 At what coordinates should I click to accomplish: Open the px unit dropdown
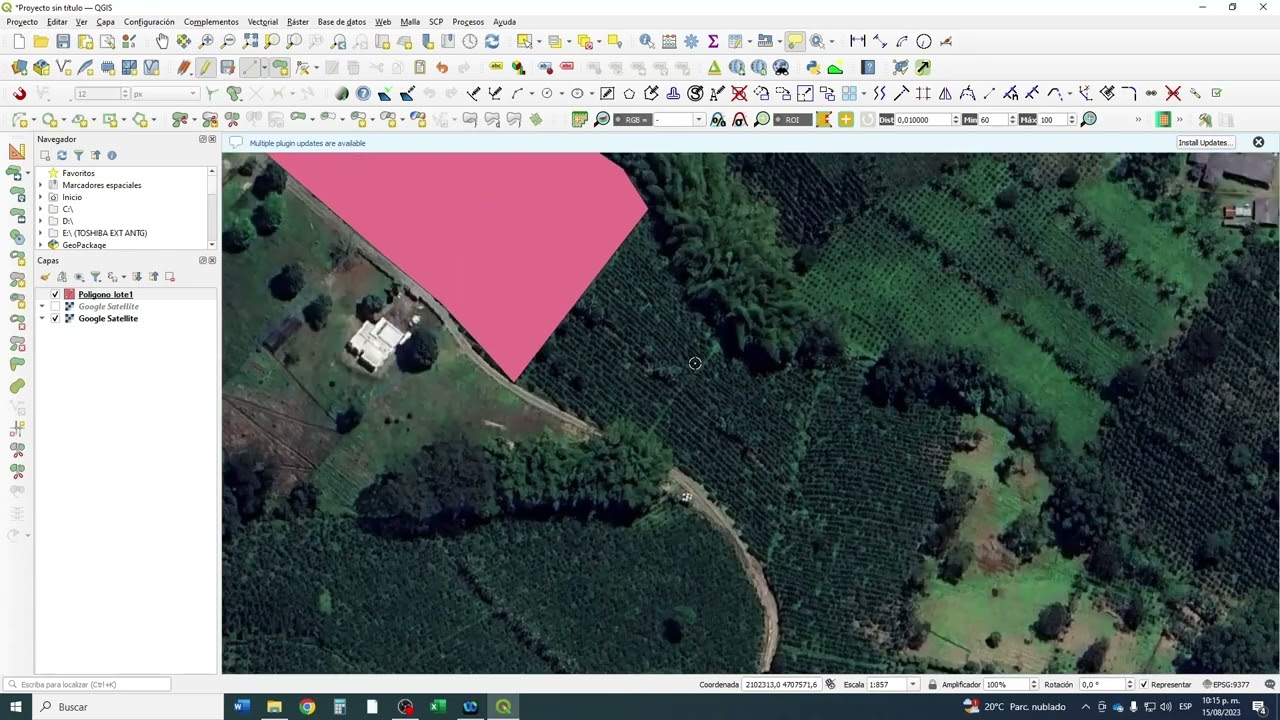pos(166,93)
